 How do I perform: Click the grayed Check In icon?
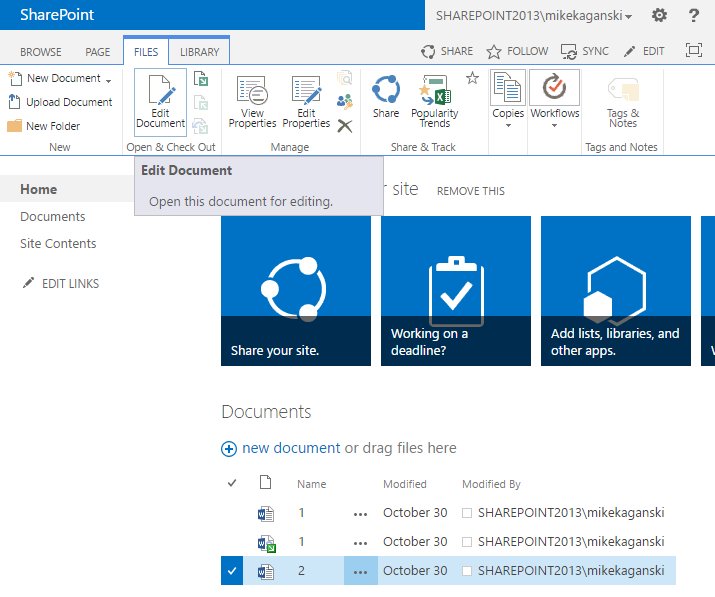click(x=201, y=103)
